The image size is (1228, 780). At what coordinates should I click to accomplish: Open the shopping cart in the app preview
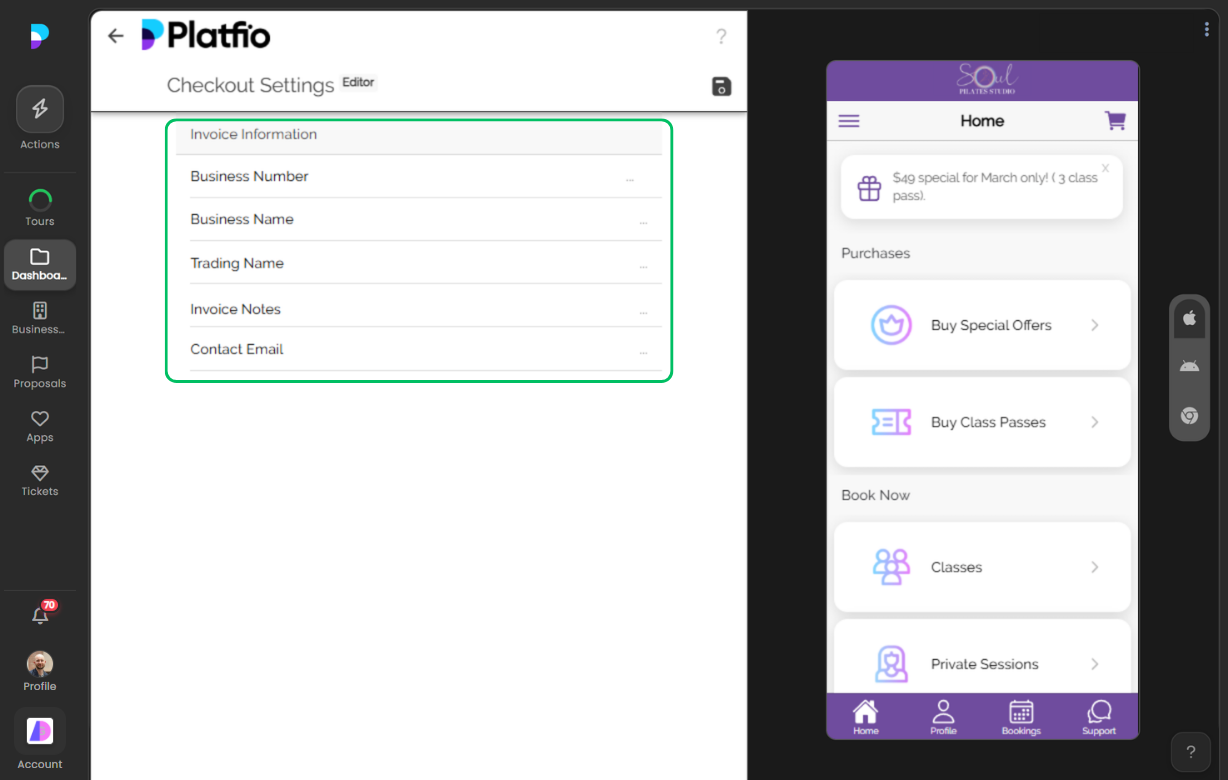pos(1115,120)
